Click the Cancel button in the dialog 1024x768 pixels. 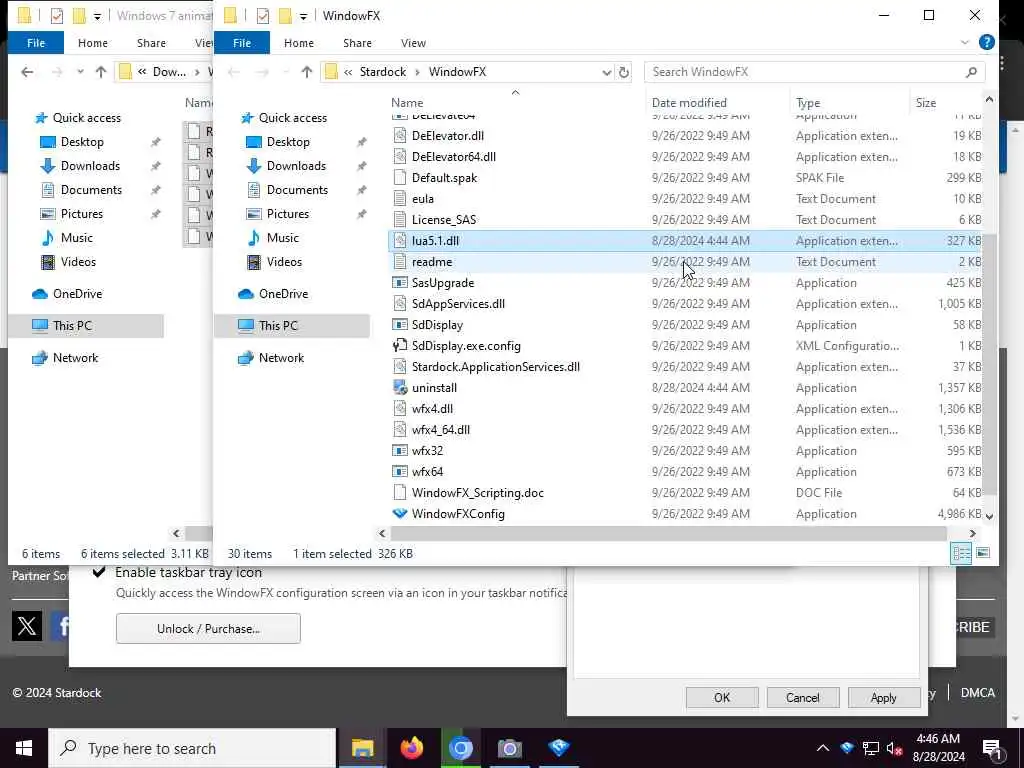[x=803, y=697]
